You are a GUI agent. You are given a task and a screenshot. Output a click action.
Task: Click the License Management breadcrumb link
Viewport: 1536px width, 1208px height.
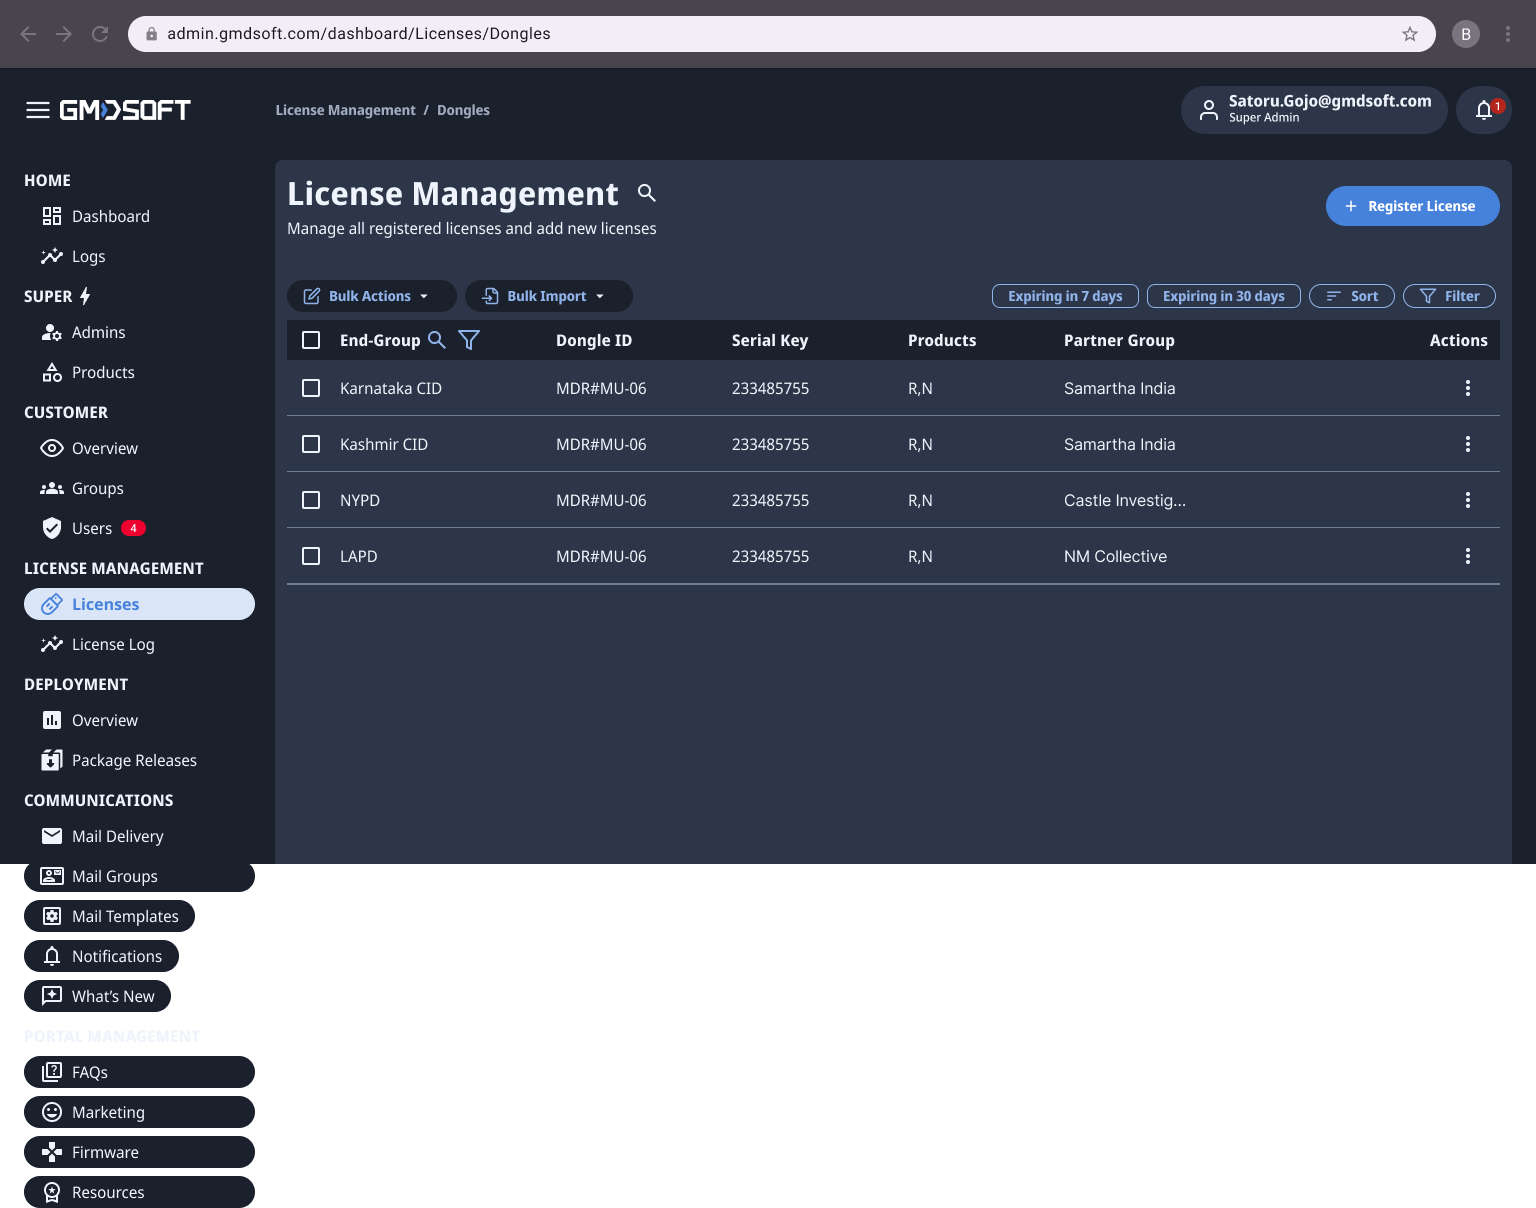coord(345,110)
